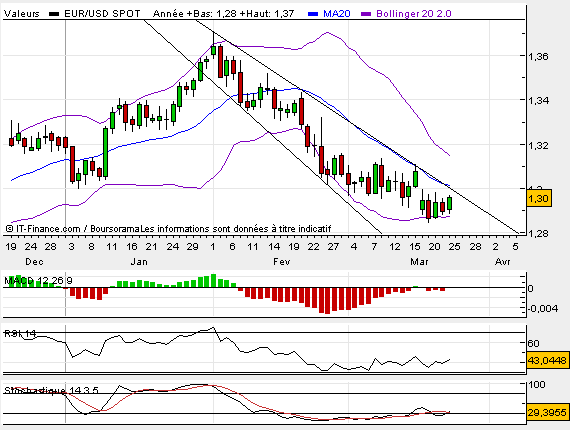
Task: Click date tick '14' on the time axis
Action: pos(274,247)
